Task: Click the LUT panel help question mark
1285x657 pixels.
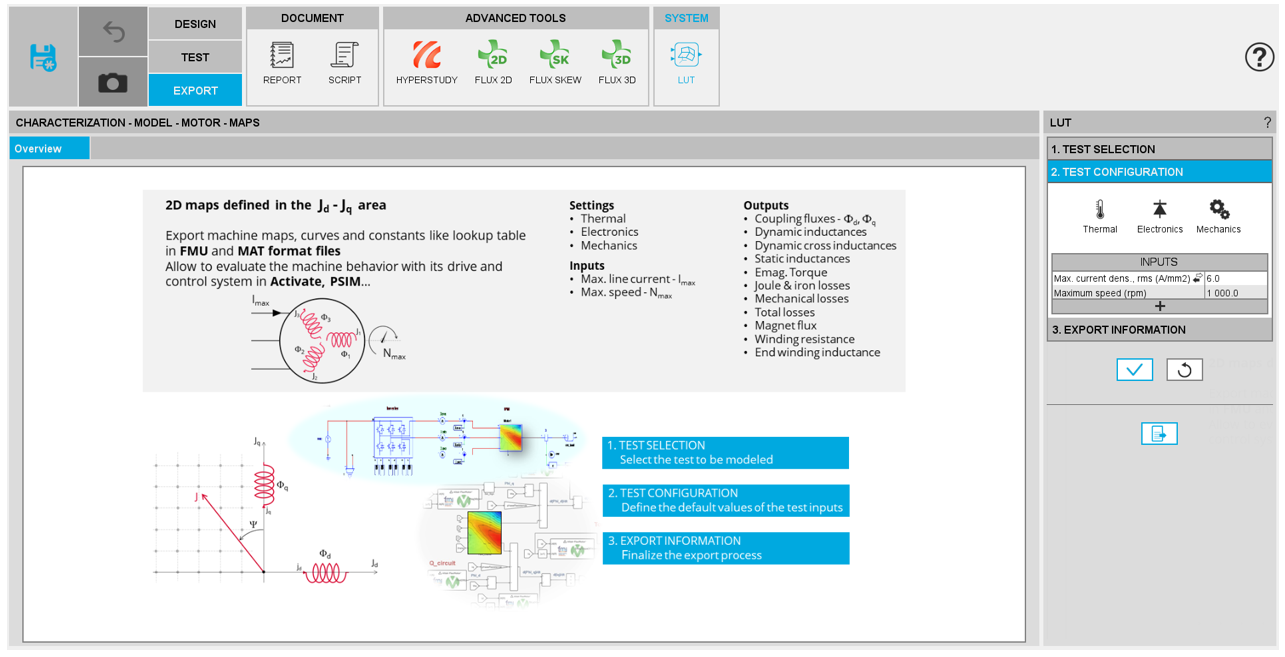Action: [1268, 123]
